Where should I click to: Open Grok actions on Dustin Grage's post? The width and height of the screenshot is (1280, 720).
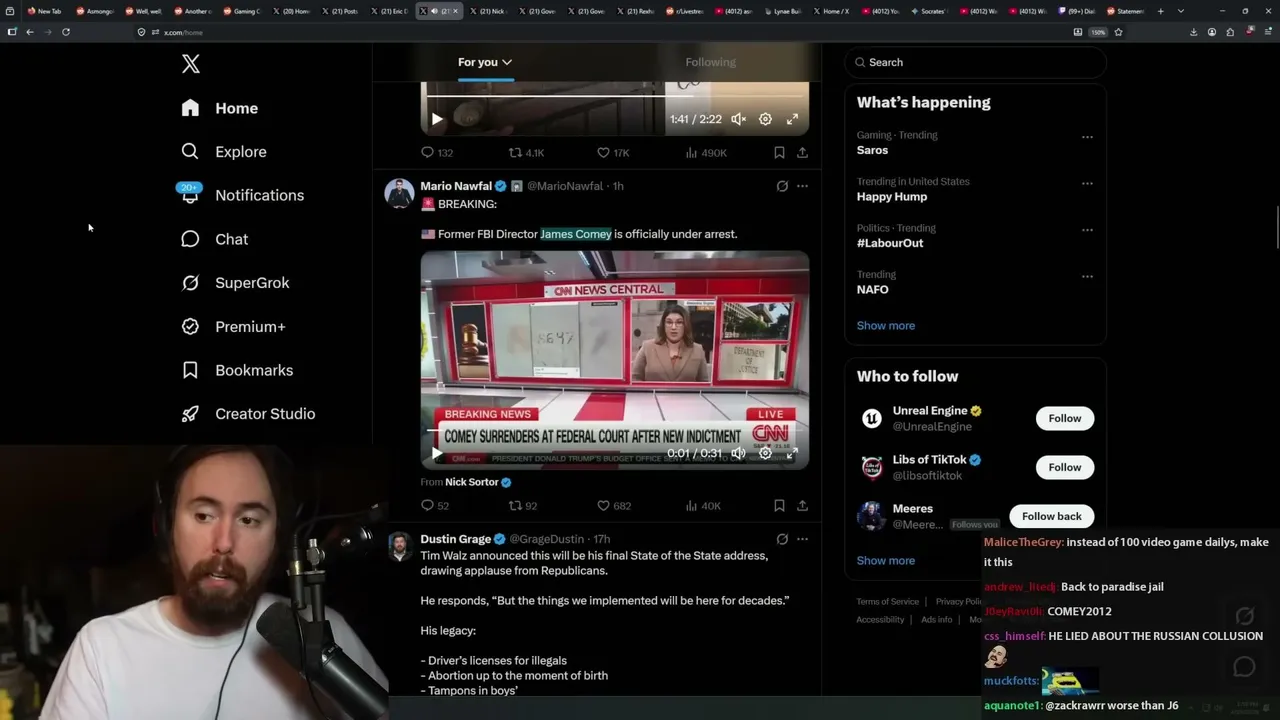(x=782, y=539)
